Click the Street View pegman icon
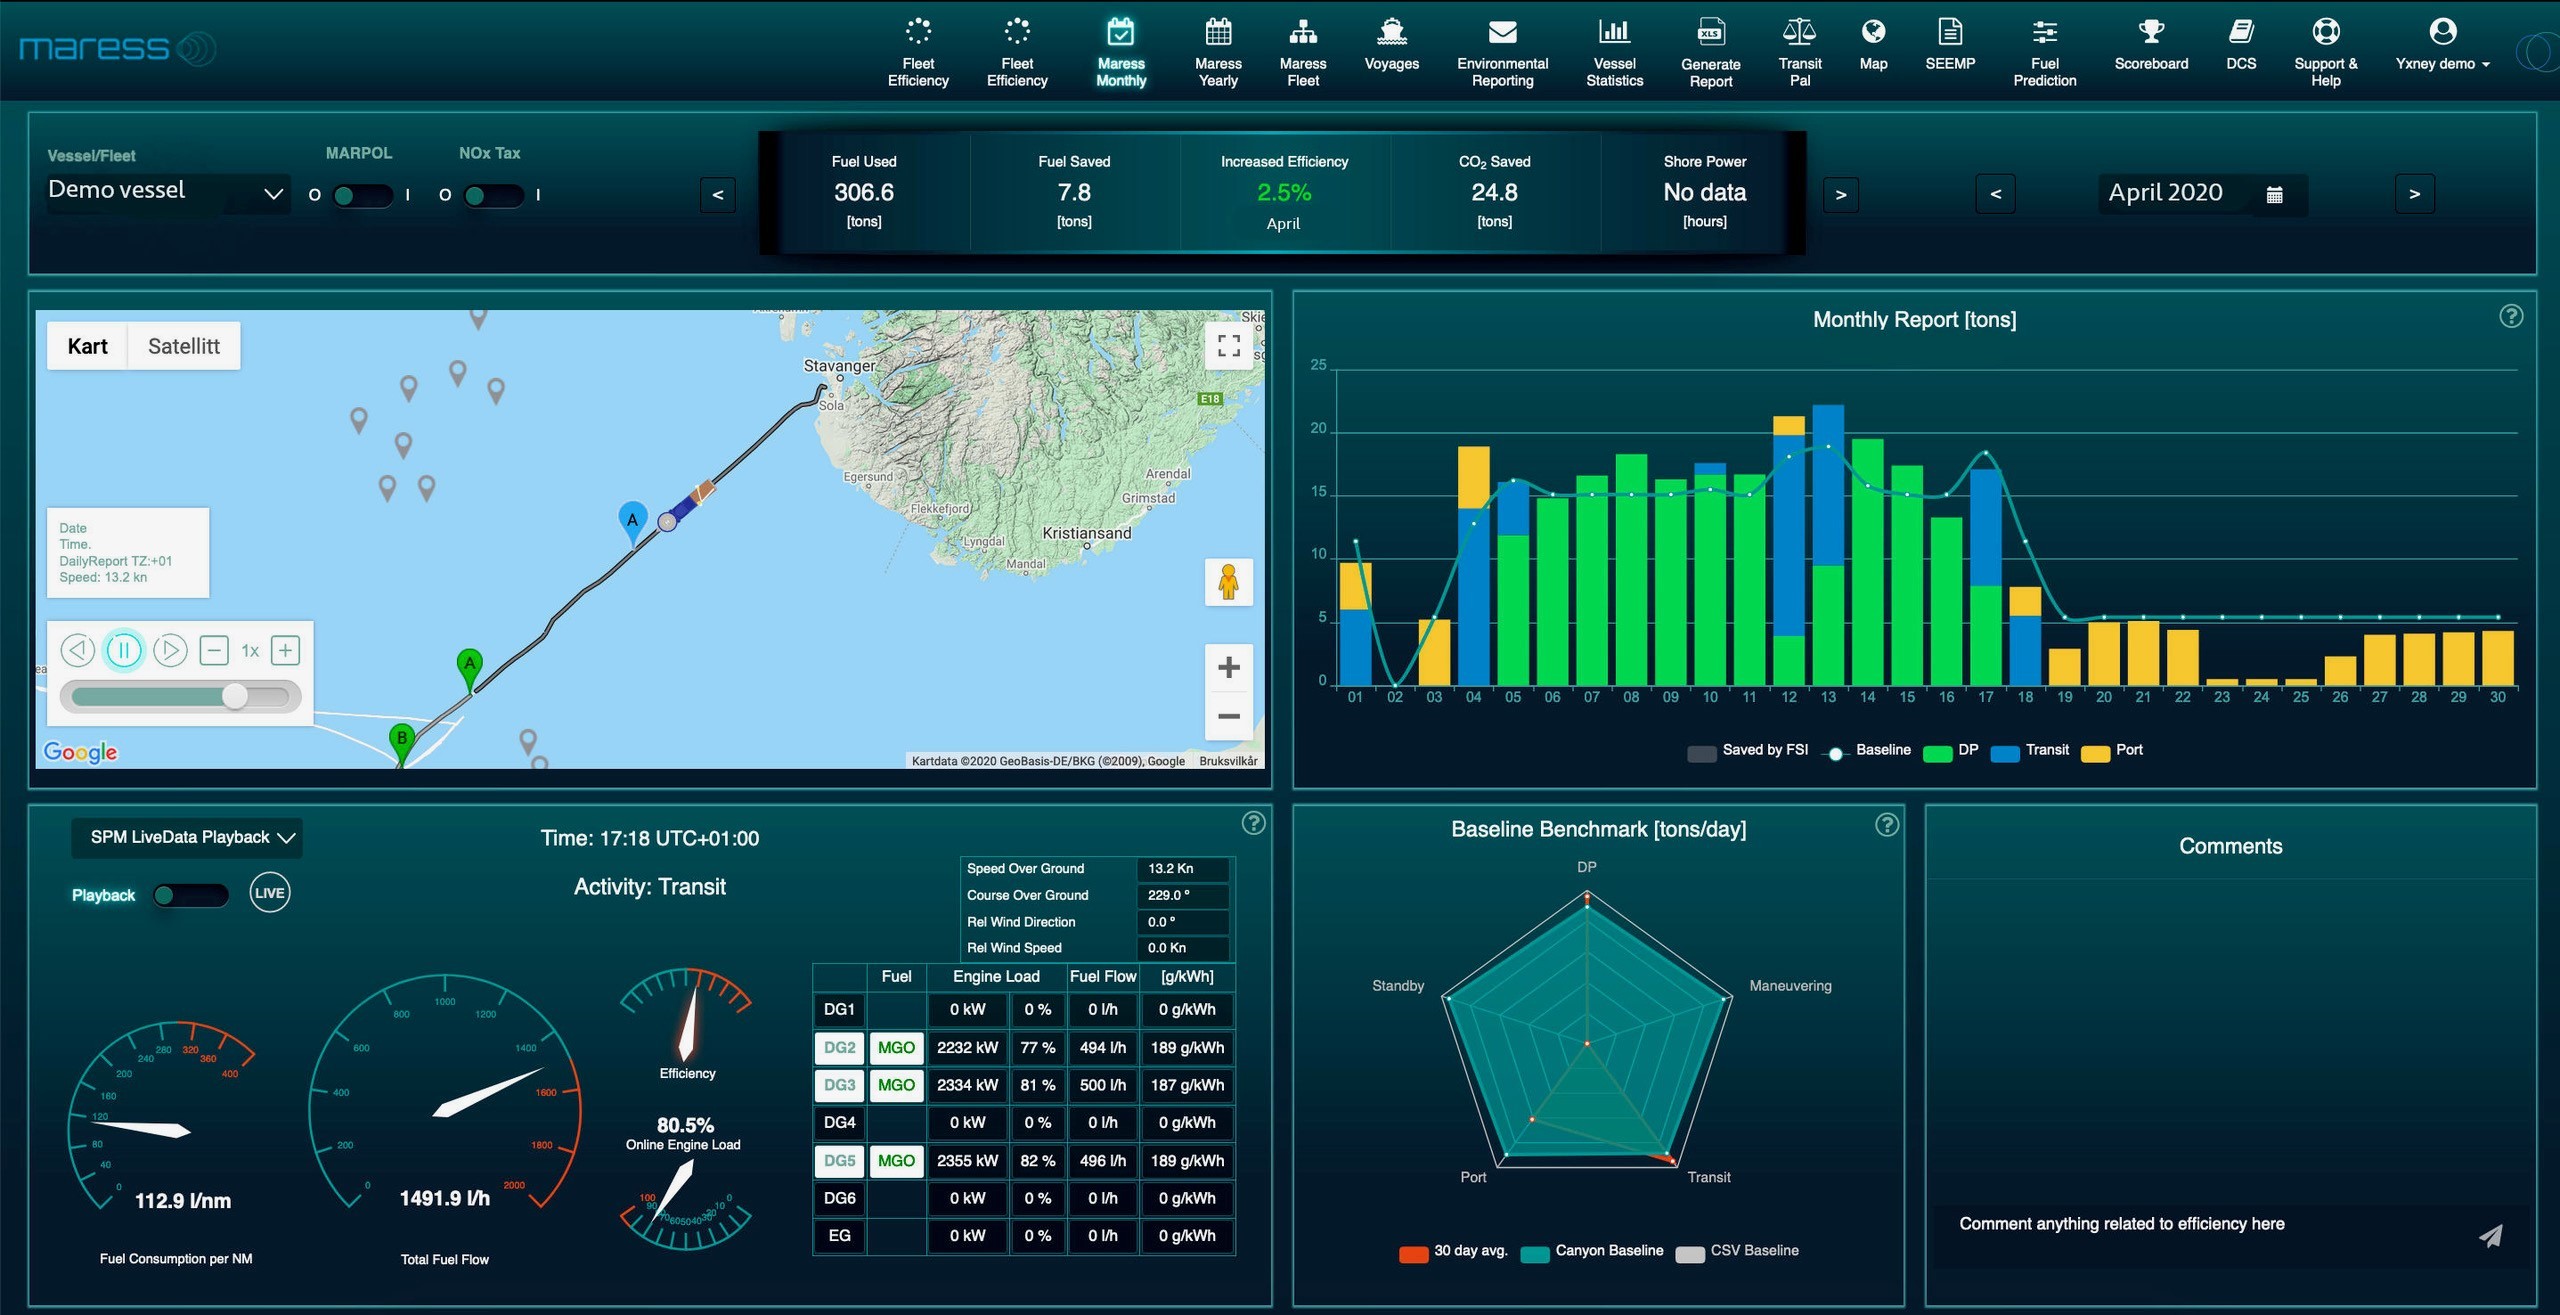2560x1315 pixels. coord(1229,582)
